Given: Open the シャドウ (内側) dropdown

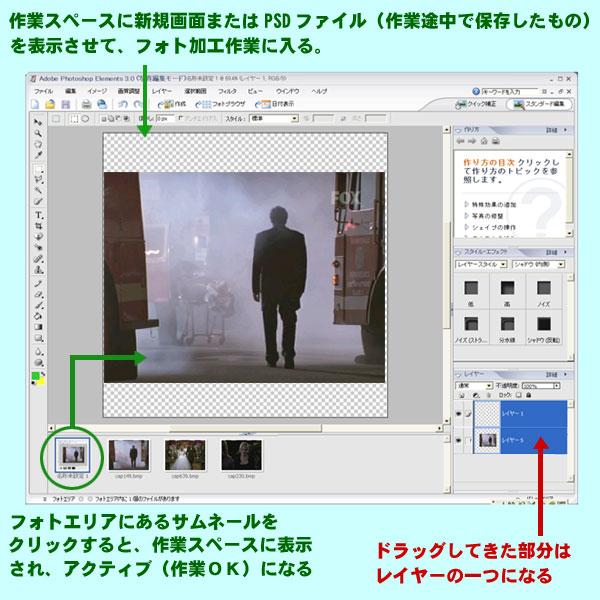Looking at the screenshot, I should pos(538,264).
